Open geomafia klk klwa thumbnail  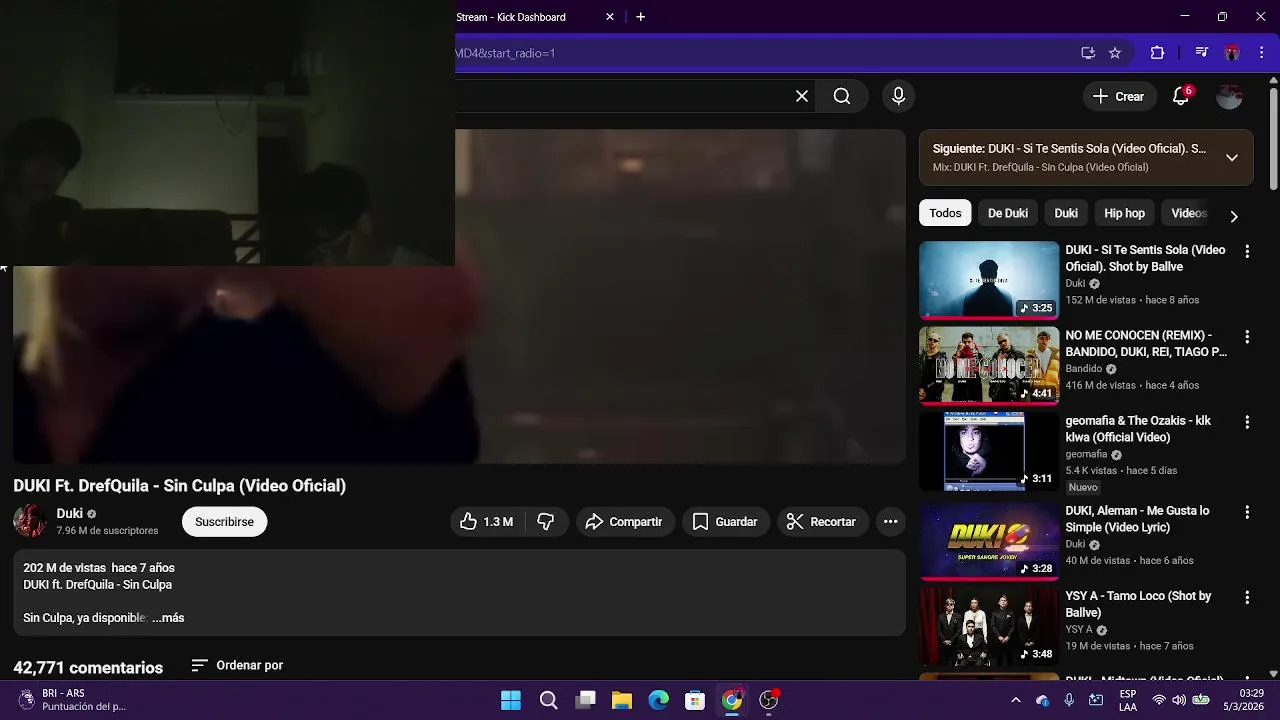pos(989,451)
